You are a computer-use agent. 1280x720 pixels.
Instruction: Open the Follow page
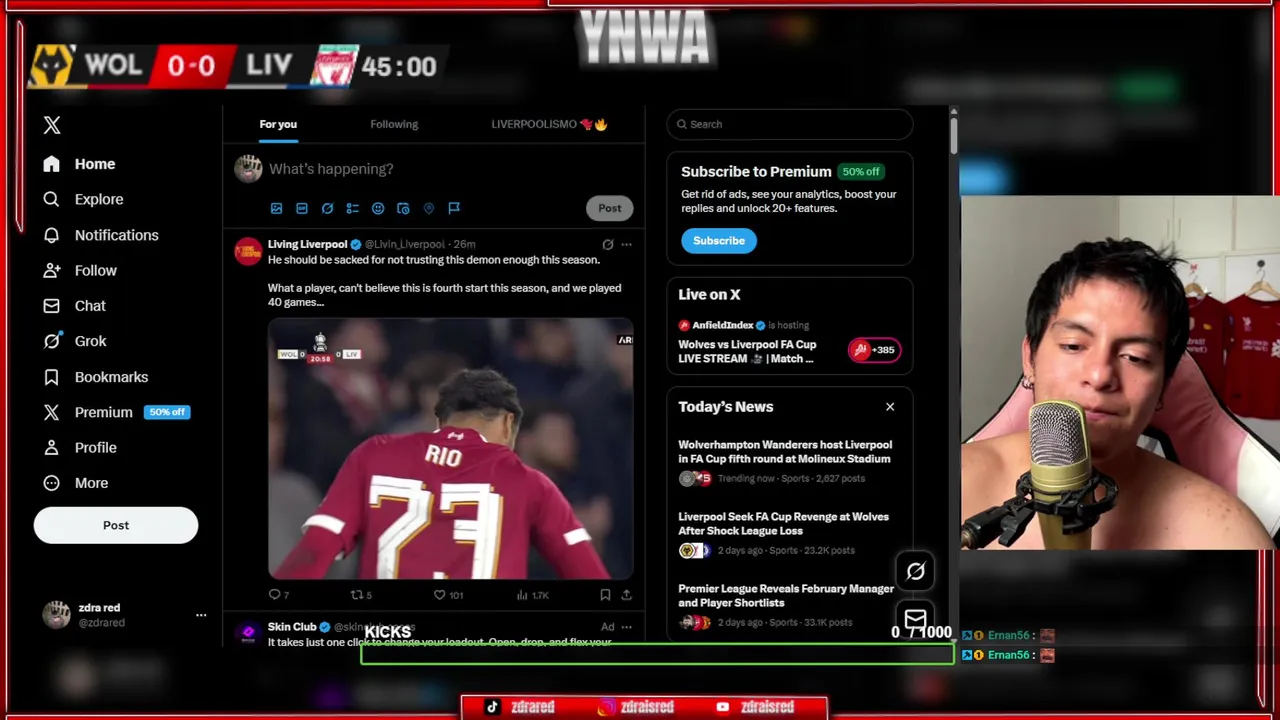[81, 270]
